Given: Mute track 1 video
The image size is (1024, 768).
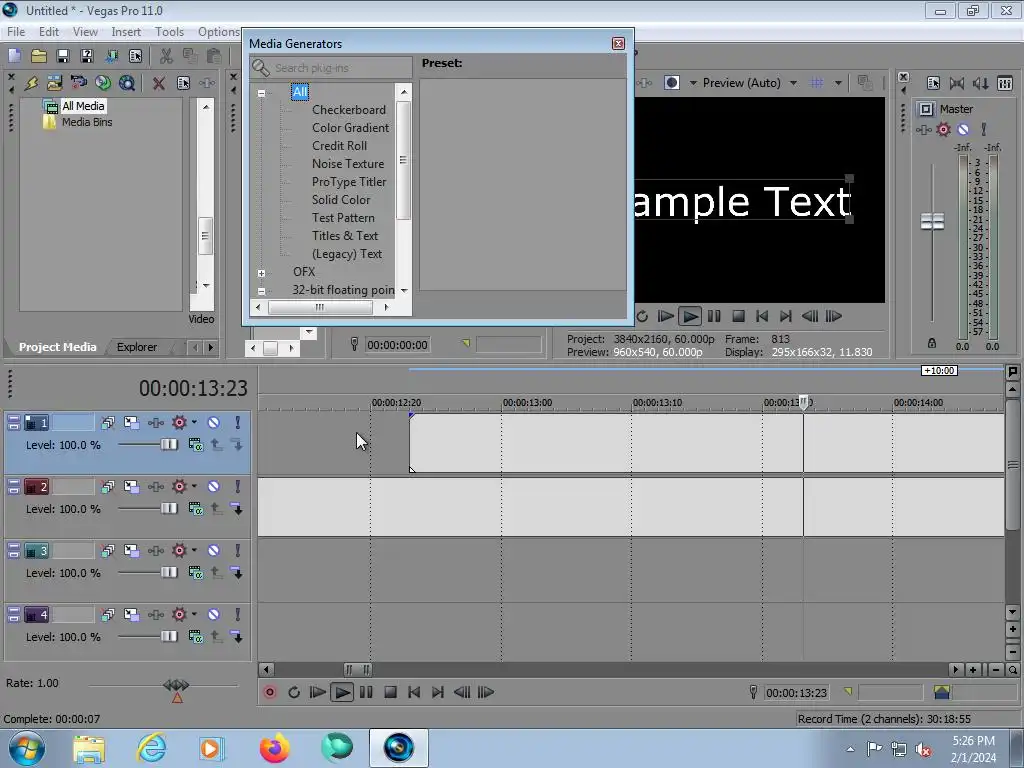Looking at the screenshot, I should click(214, 423).
